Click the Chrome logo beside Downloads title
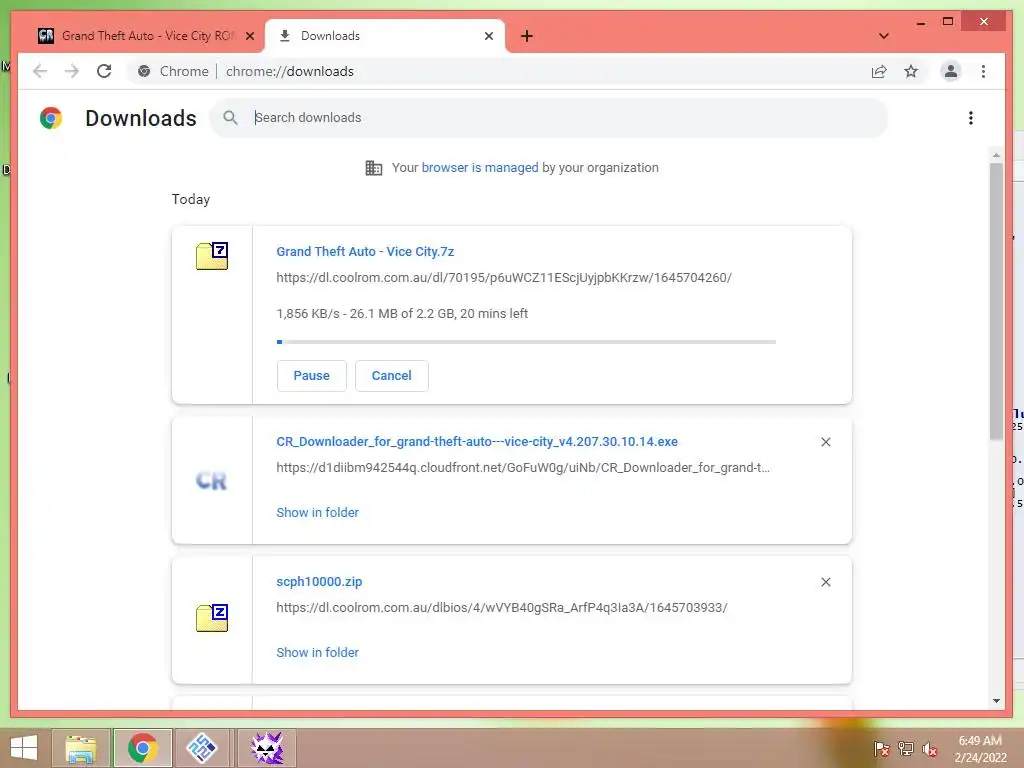 click(x=51, y=118)
